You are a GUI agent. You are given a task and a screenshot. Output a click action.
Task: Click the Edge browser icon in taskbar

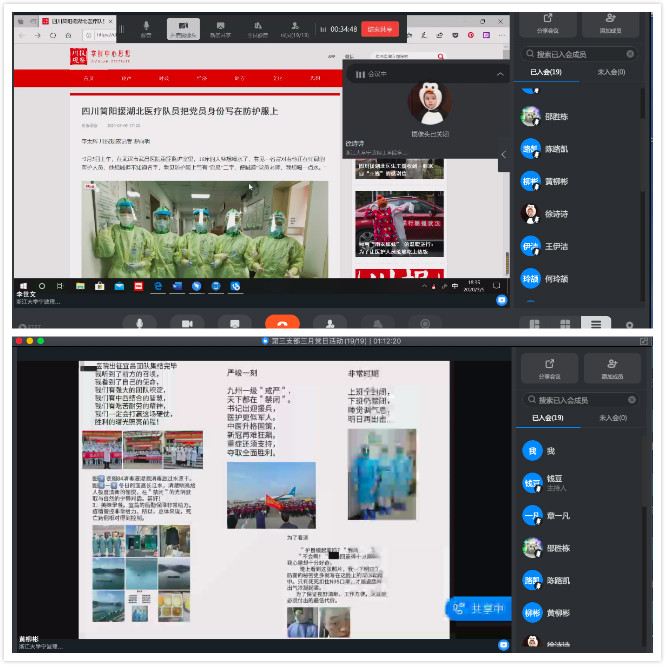pos(157,286)
